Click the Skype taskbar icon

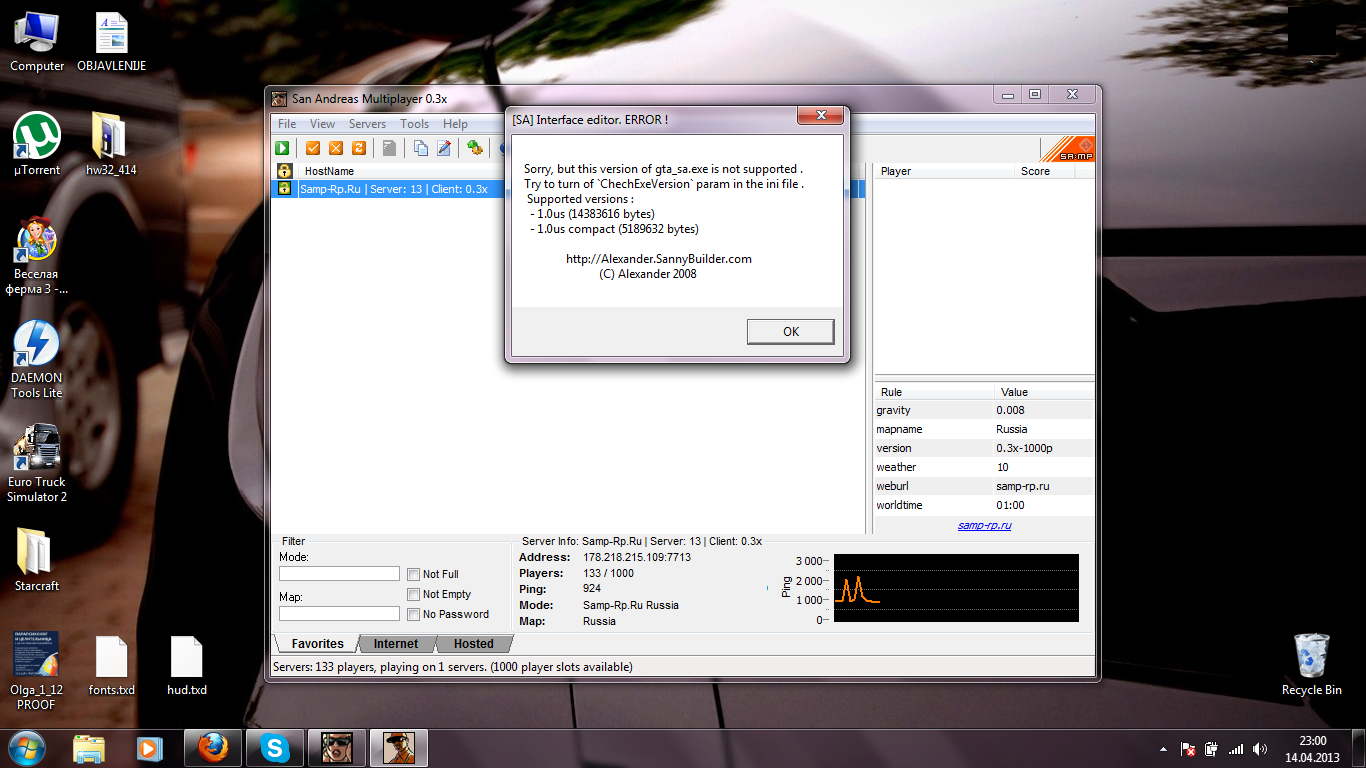click(x=275, y=748)
